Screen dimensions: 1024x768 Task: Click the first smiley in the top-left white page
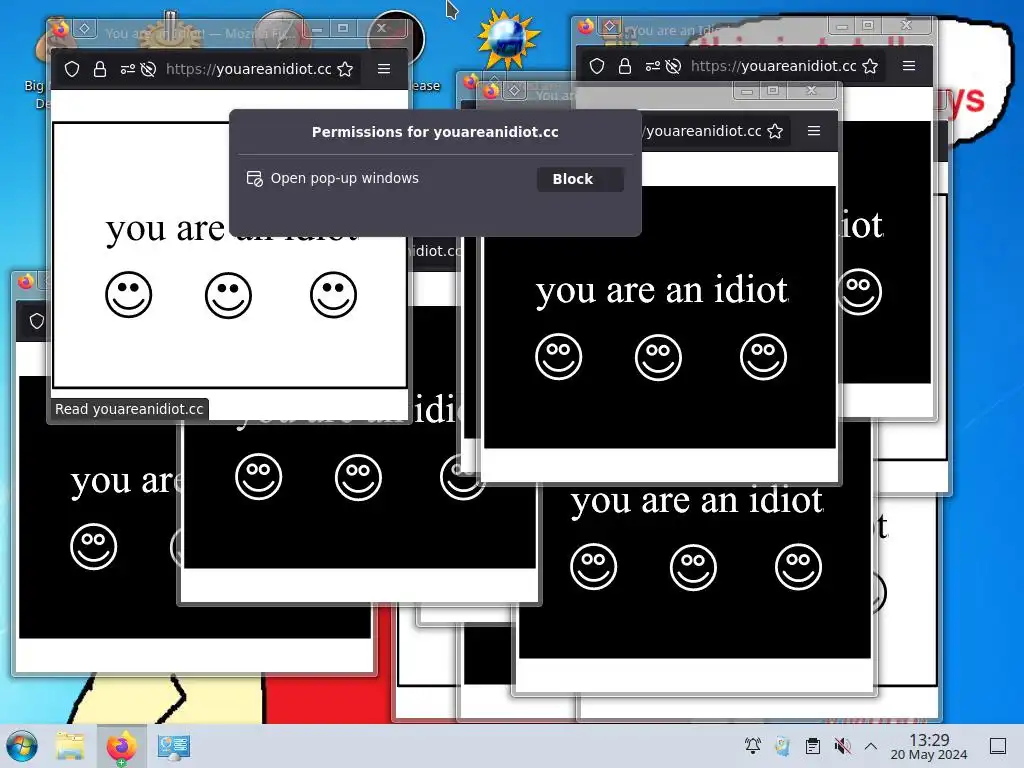(129, 295)
